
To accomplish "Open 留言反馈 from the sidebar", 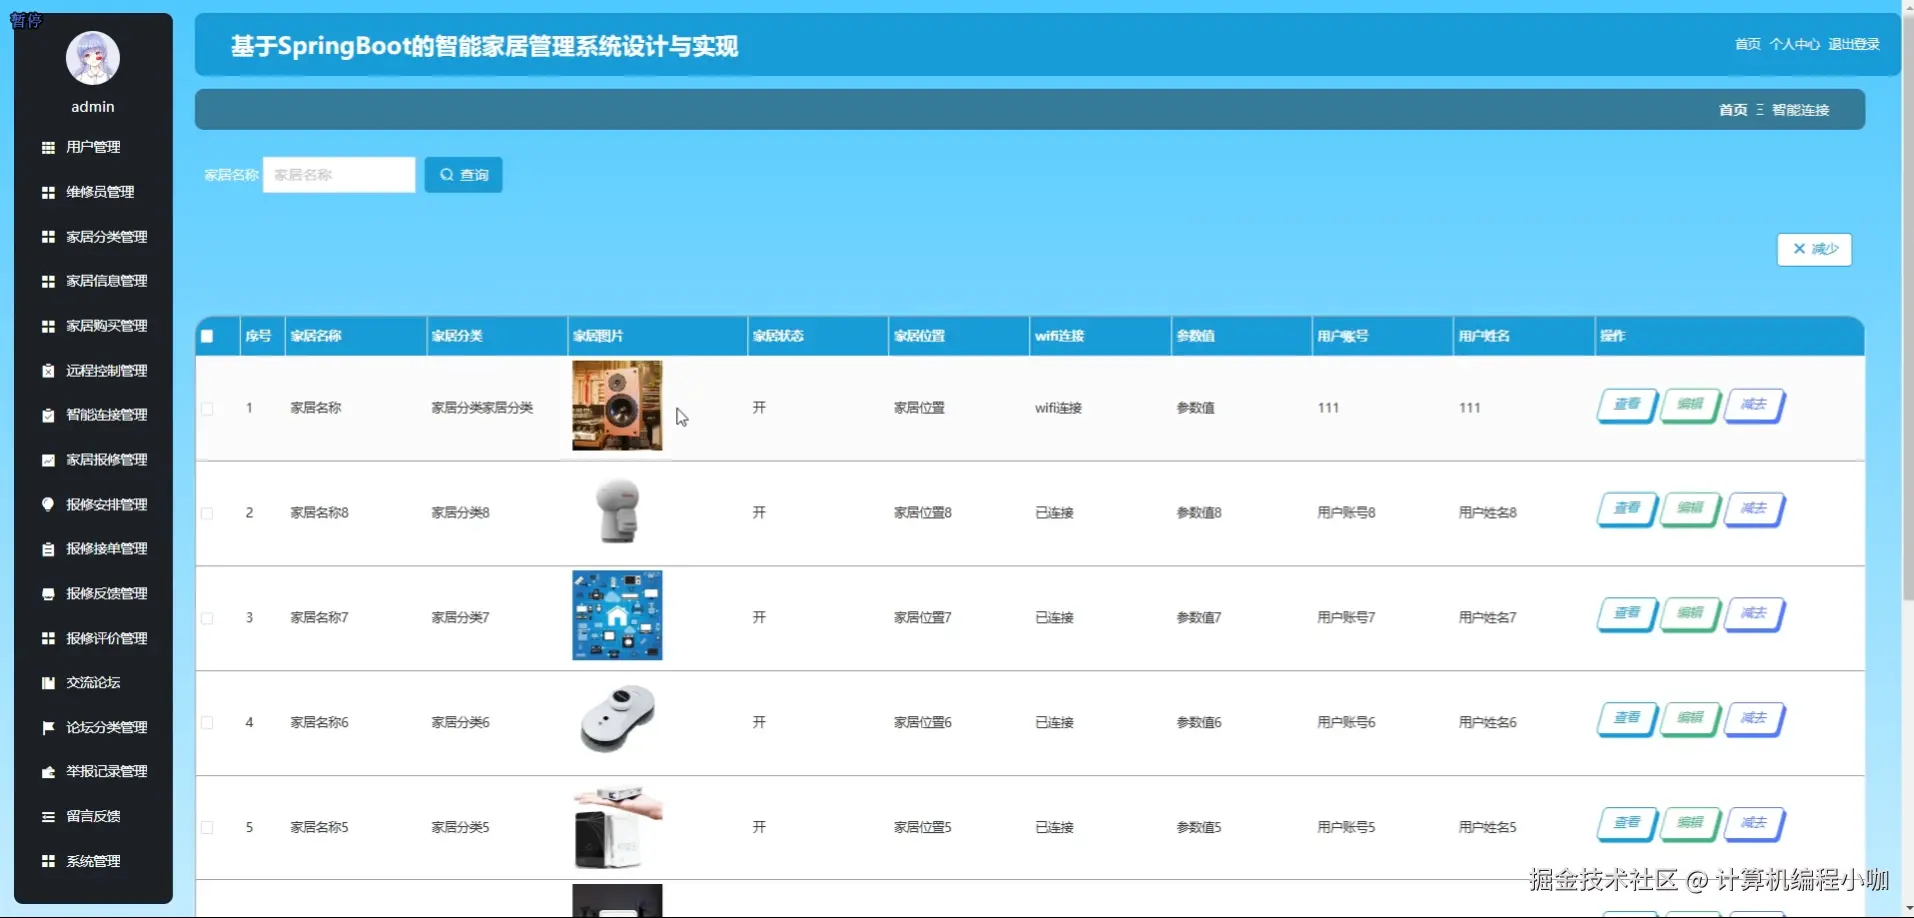I will pyautogui.click(x=93, y=816).
